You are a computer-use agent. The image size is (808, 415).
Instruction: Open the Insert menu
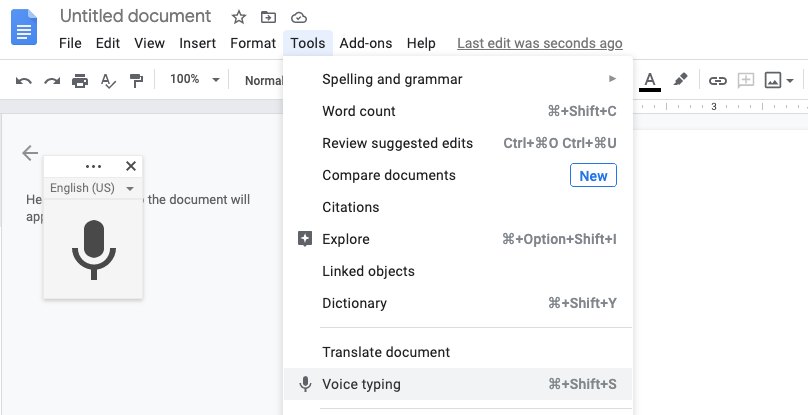pyautogui.click(x=197, y=43)
